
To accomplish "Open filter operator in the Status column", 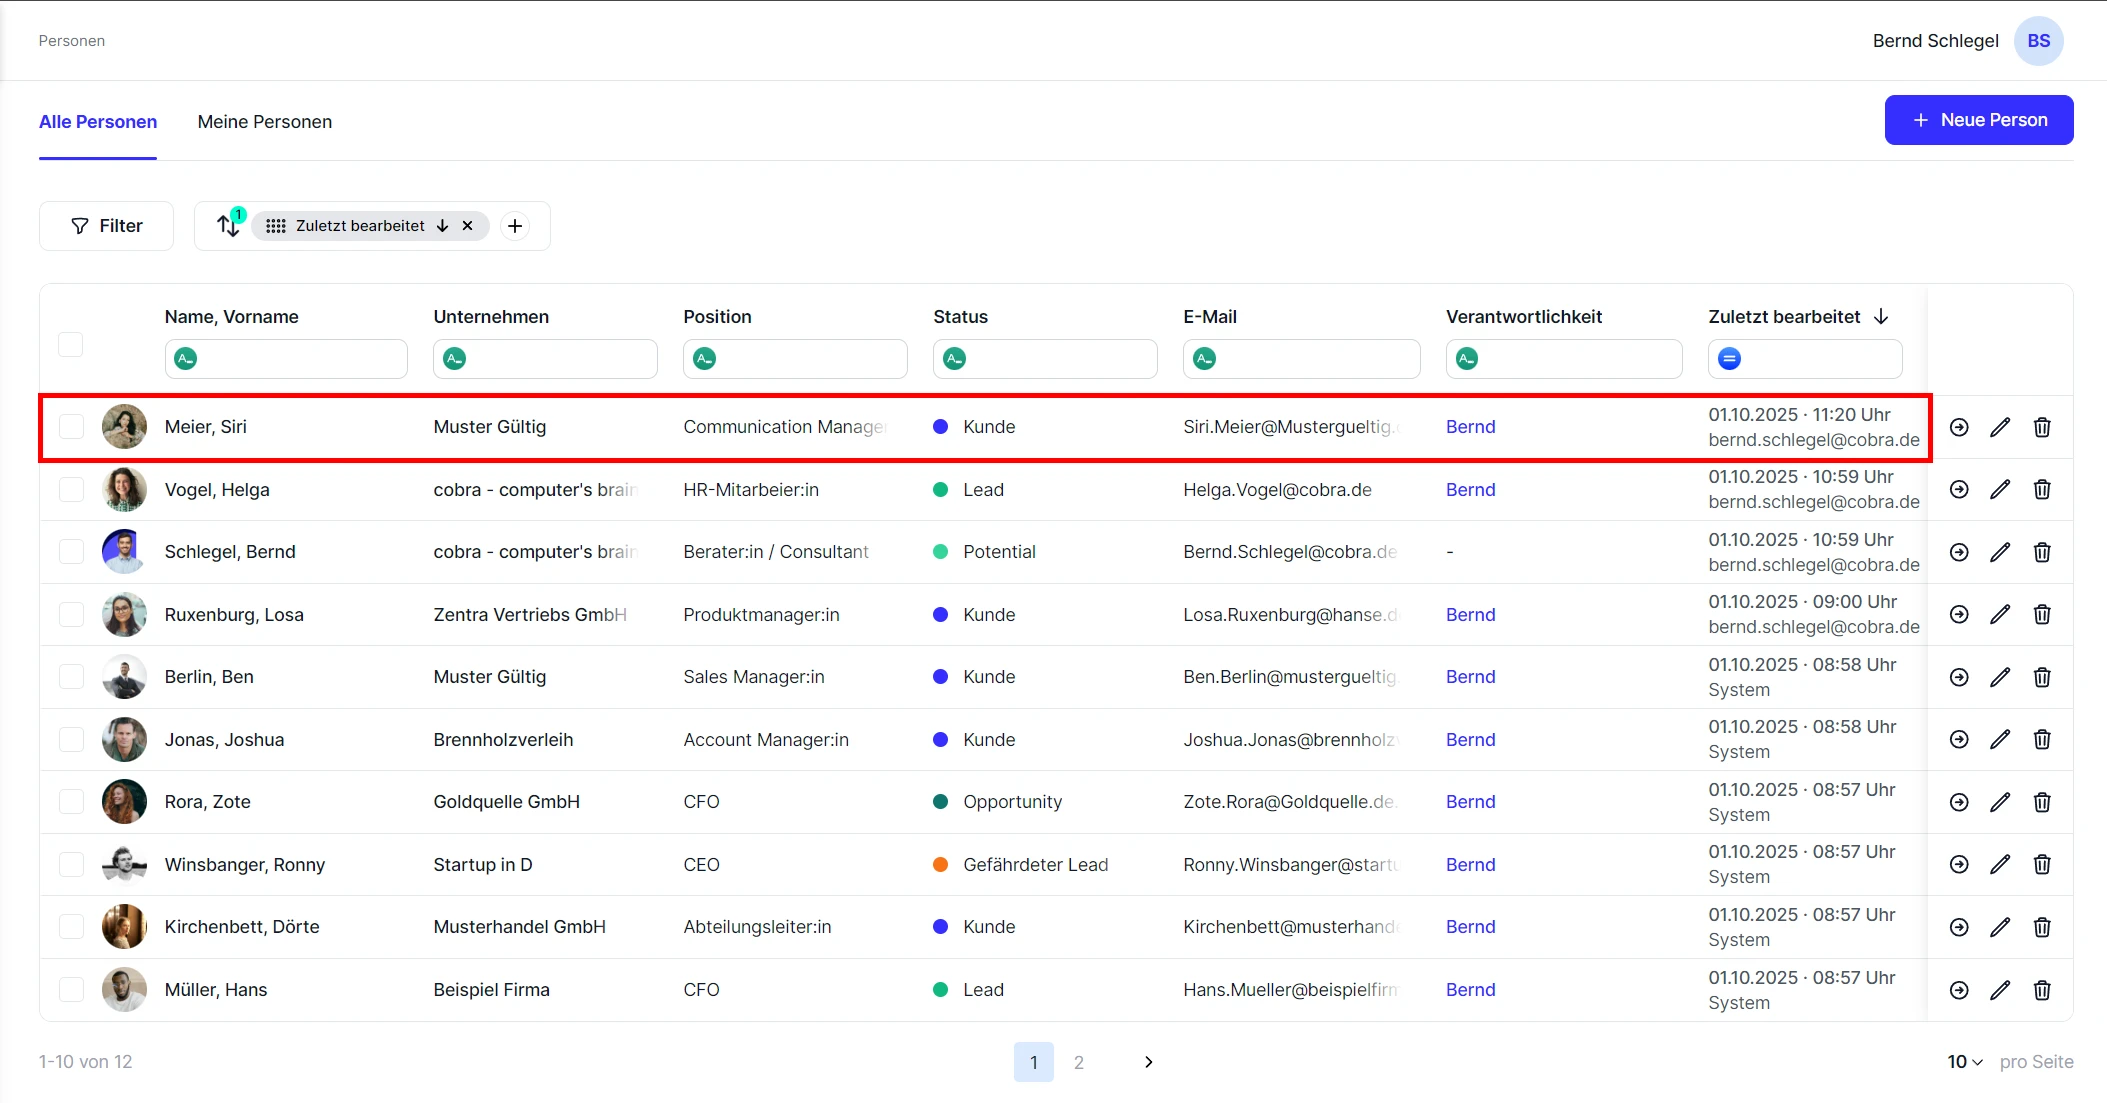I will point(954,359).
